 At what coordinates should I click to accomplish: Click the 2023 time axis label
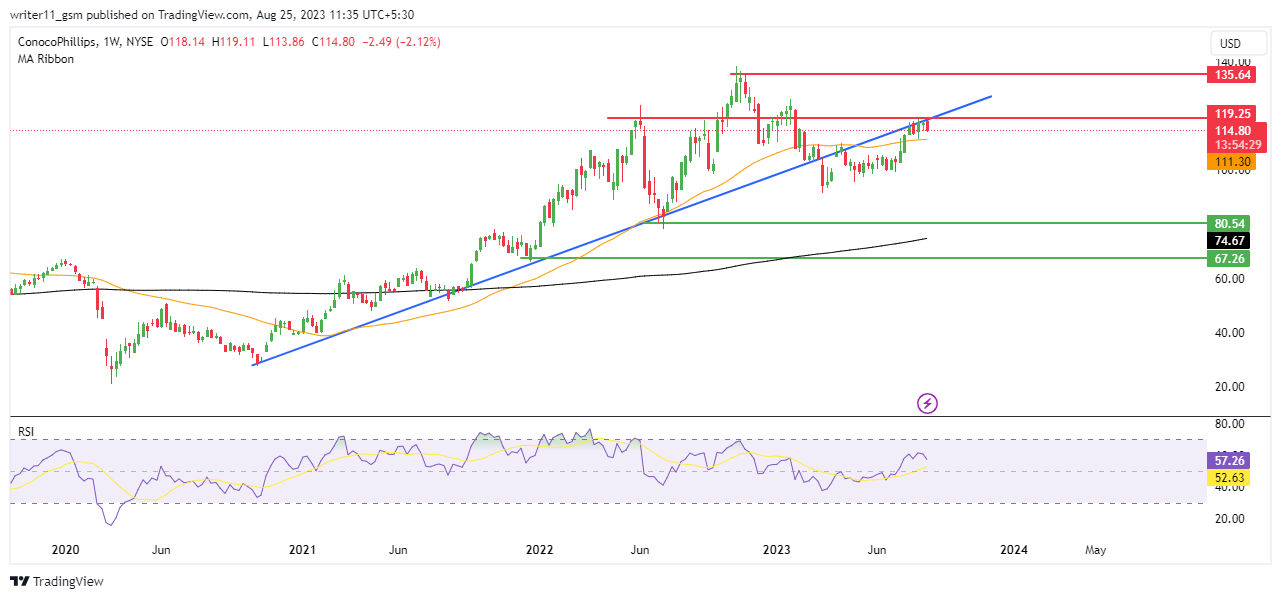776,549
